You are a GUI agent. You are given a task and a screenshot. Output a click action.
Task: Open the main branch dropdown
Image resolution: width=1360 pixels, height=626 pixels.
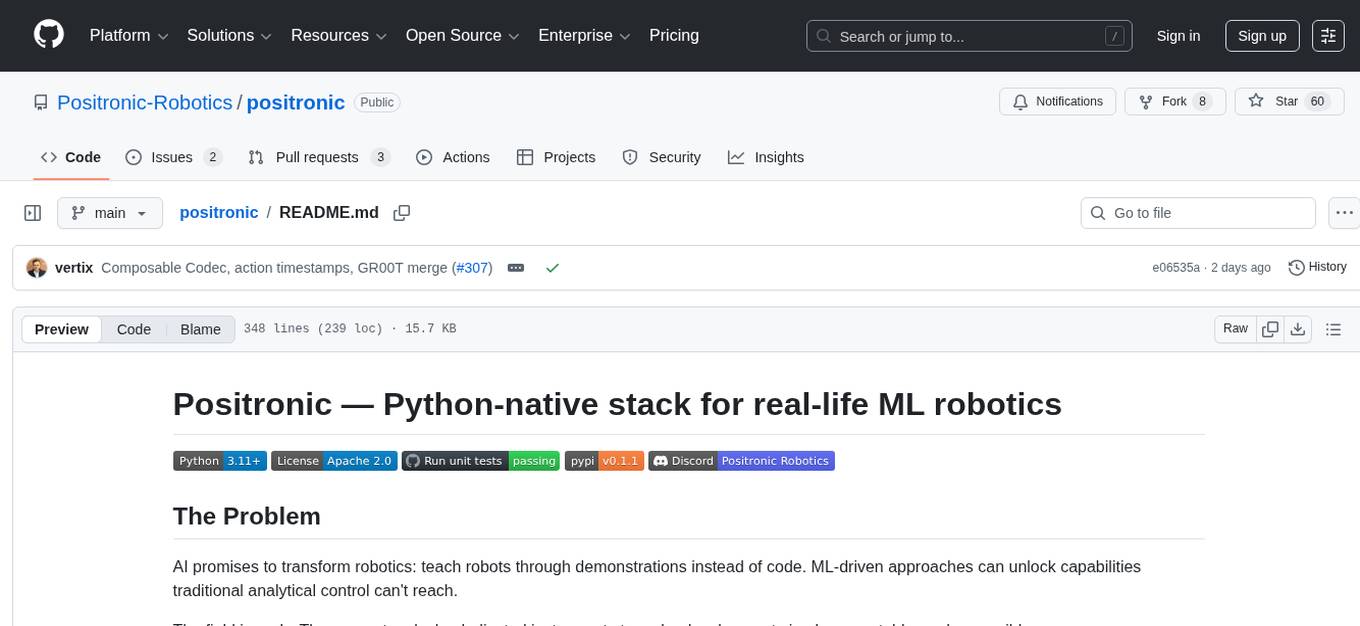click(109, 213)
